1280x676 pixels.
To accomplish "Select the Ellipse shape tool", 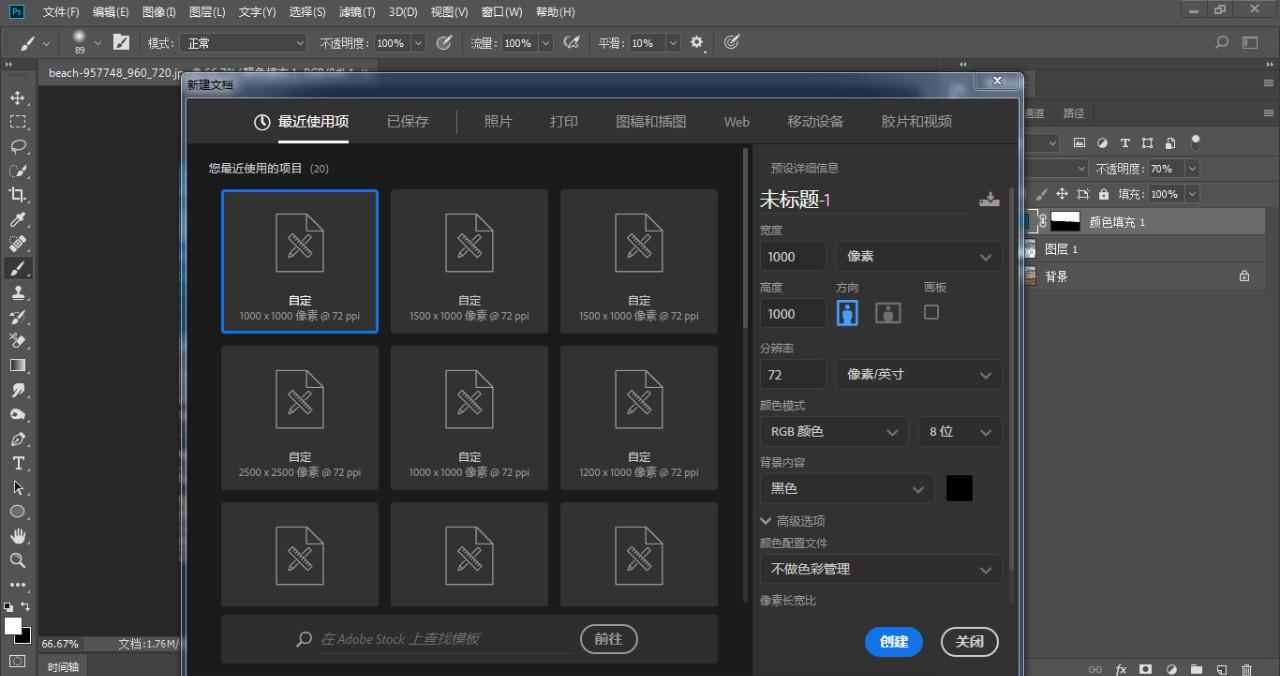I will tap(18, 512).
